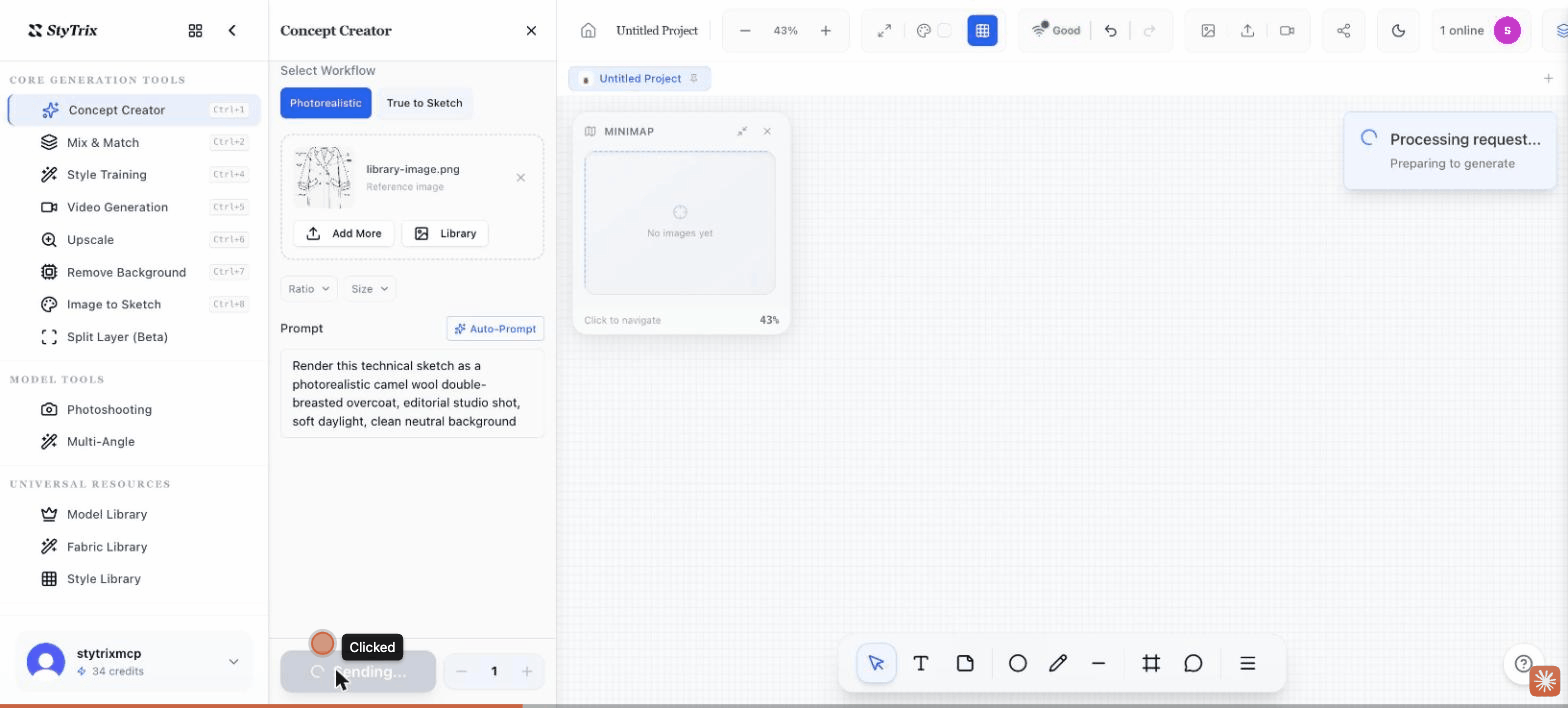Click the fit-to-screen expand arrows icon
Image resolution: width=1568 pixels, height=708 pixels.
point(884,31)
